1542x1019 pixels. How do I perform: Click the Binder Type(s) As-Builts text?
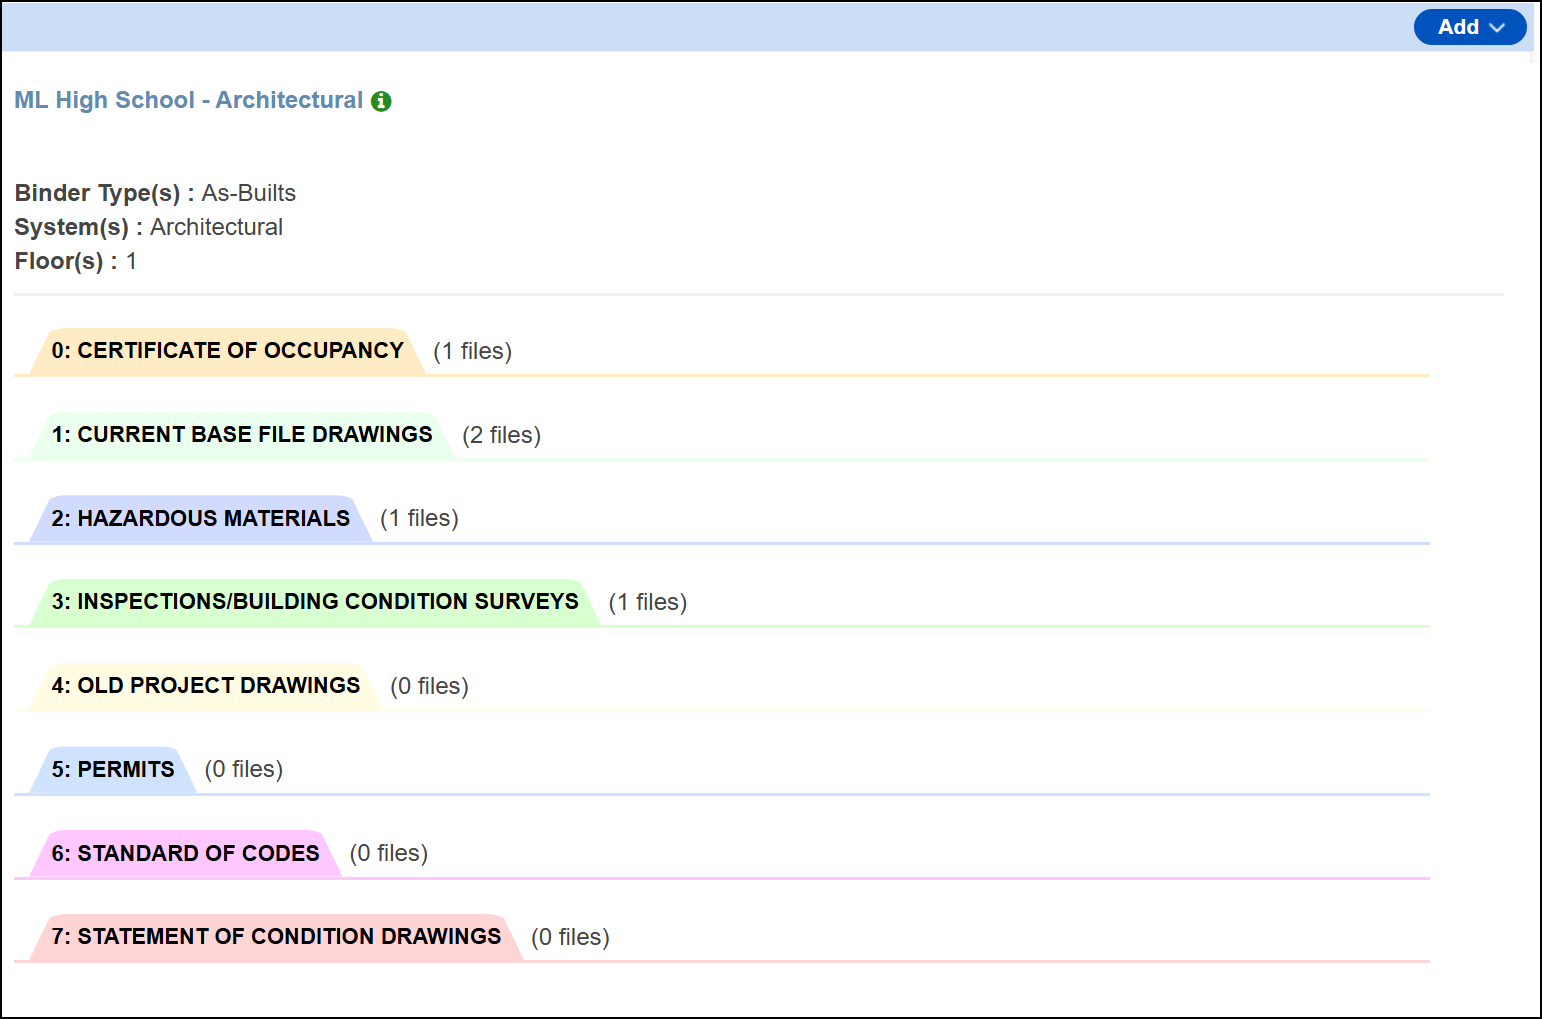click(155, 193)
